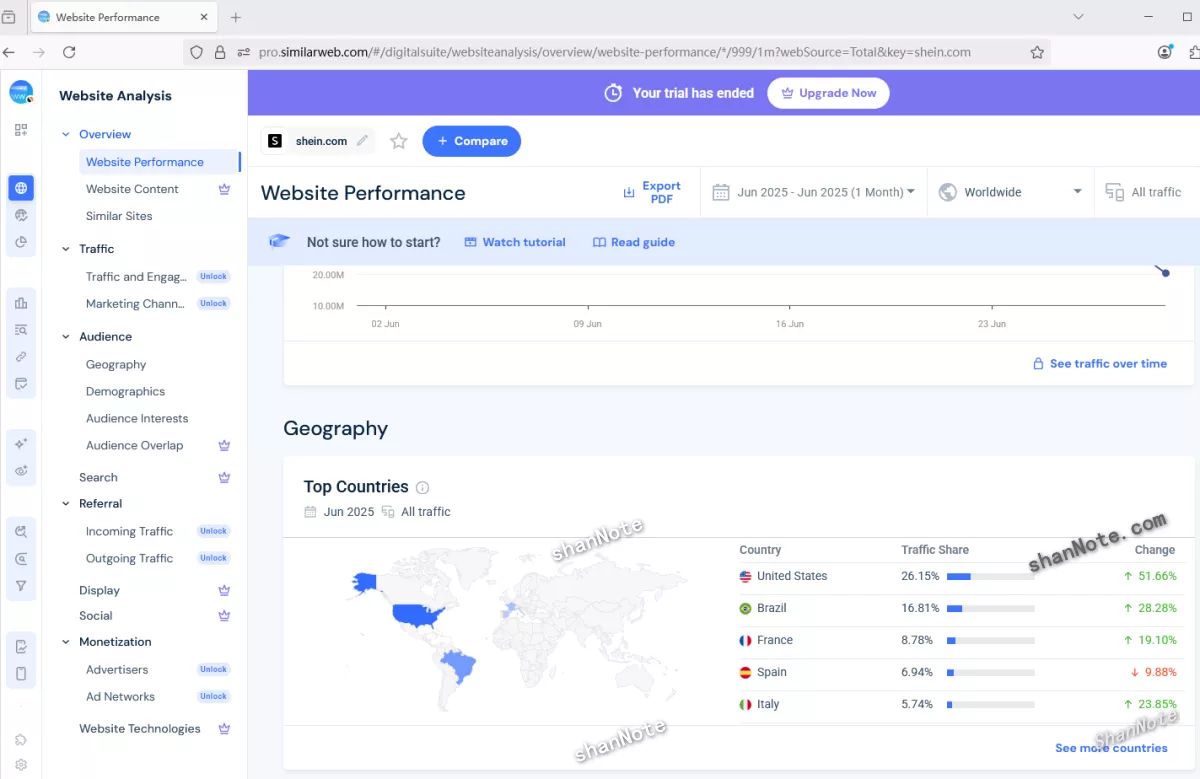Click the crown icon next to Search
1200x779 pixels.
225,478
